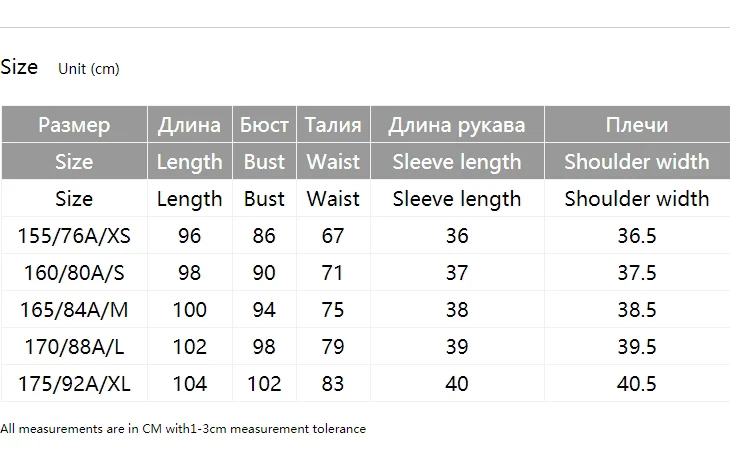This screenshot has width=730, height=453.
Task: Choose the 175/92A/XL size cell
Action: point(74,384)
